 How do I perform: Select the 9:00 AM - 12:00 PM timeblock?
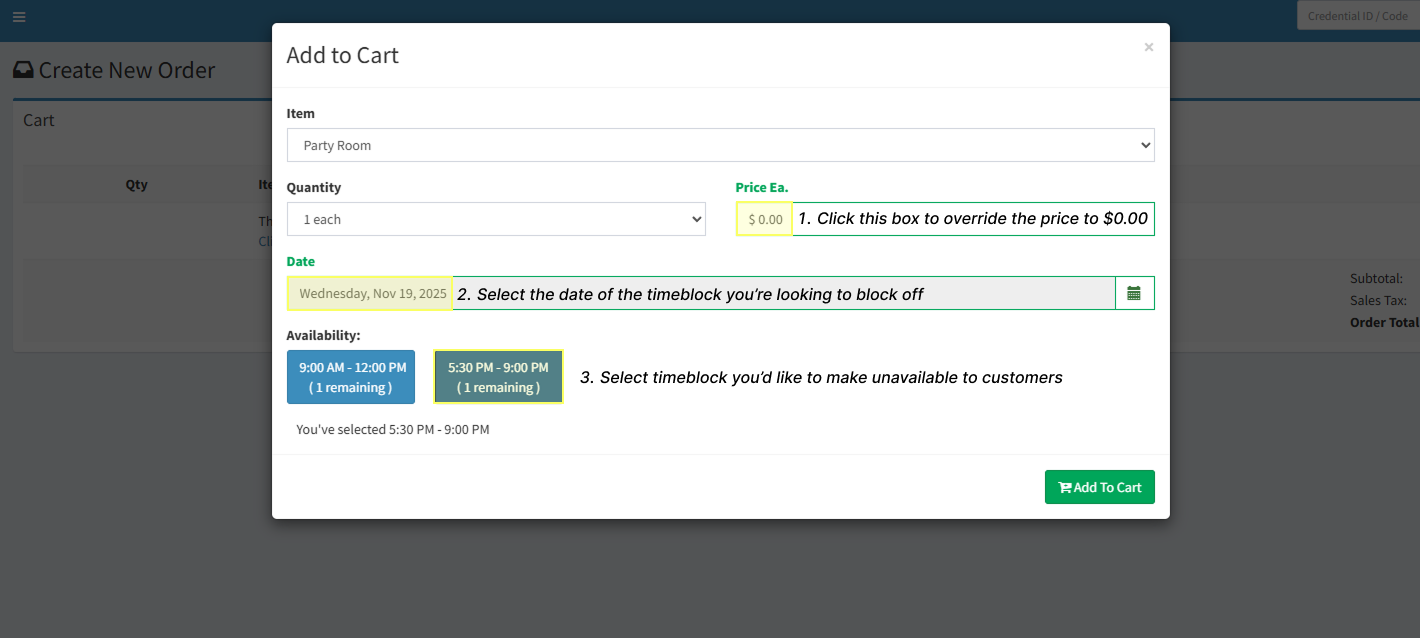(351, 377)
